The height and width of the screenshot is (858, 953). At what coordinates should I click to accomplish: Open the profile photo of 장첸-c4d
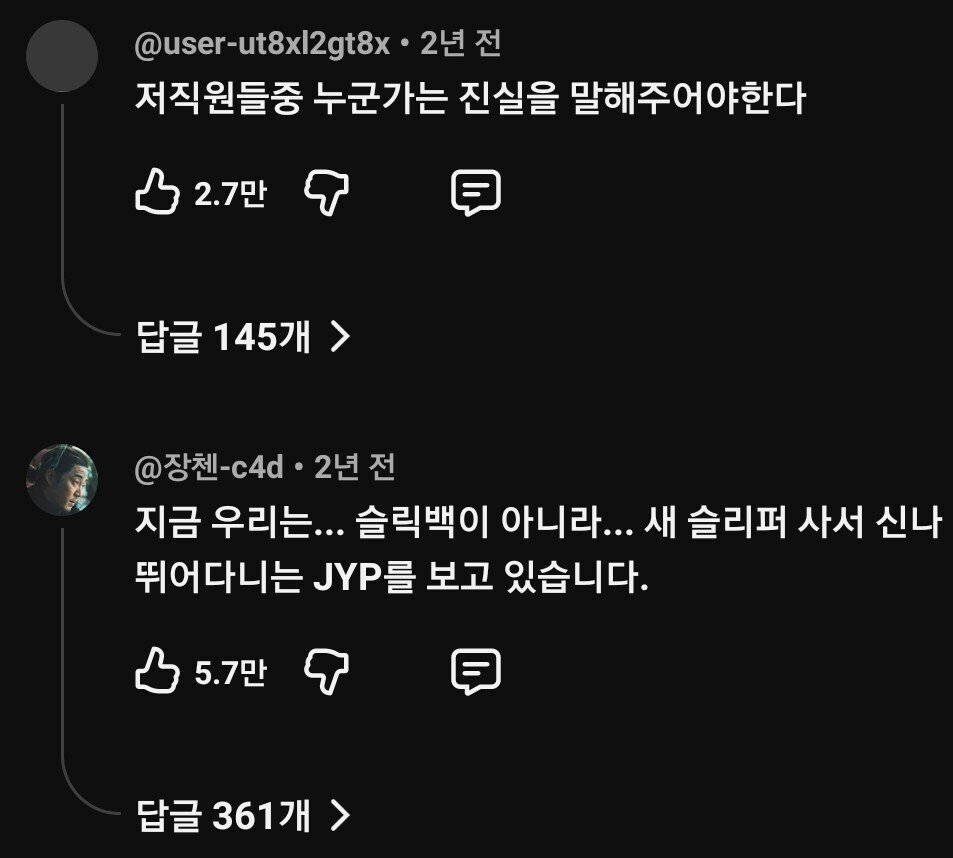(62, 480)
